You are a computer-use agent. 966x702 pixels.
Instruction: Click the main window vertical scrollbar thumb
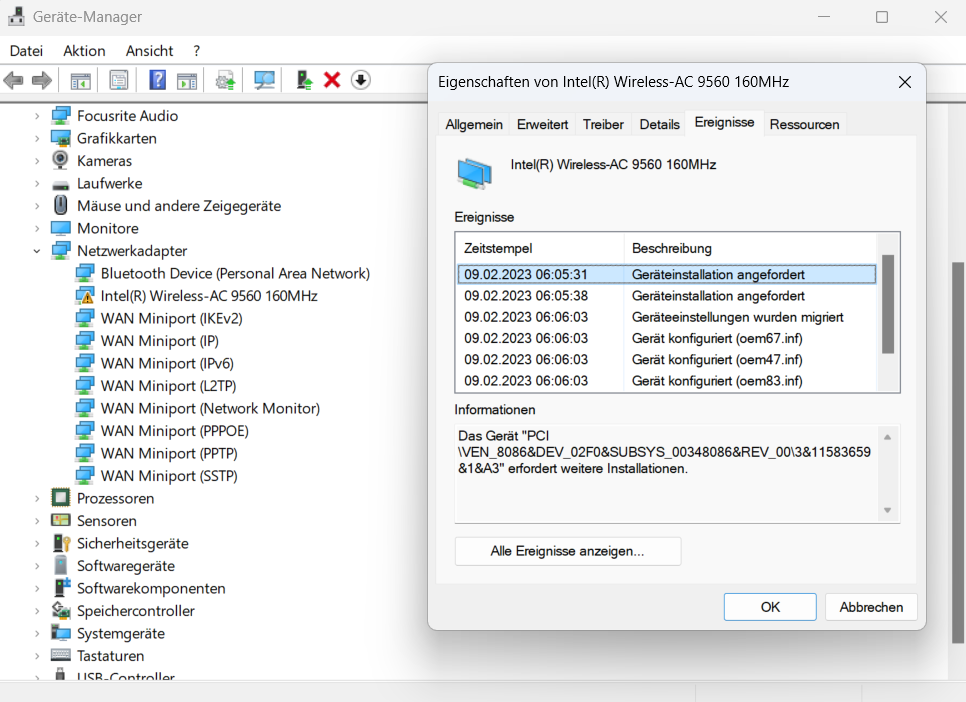point(958,453)
